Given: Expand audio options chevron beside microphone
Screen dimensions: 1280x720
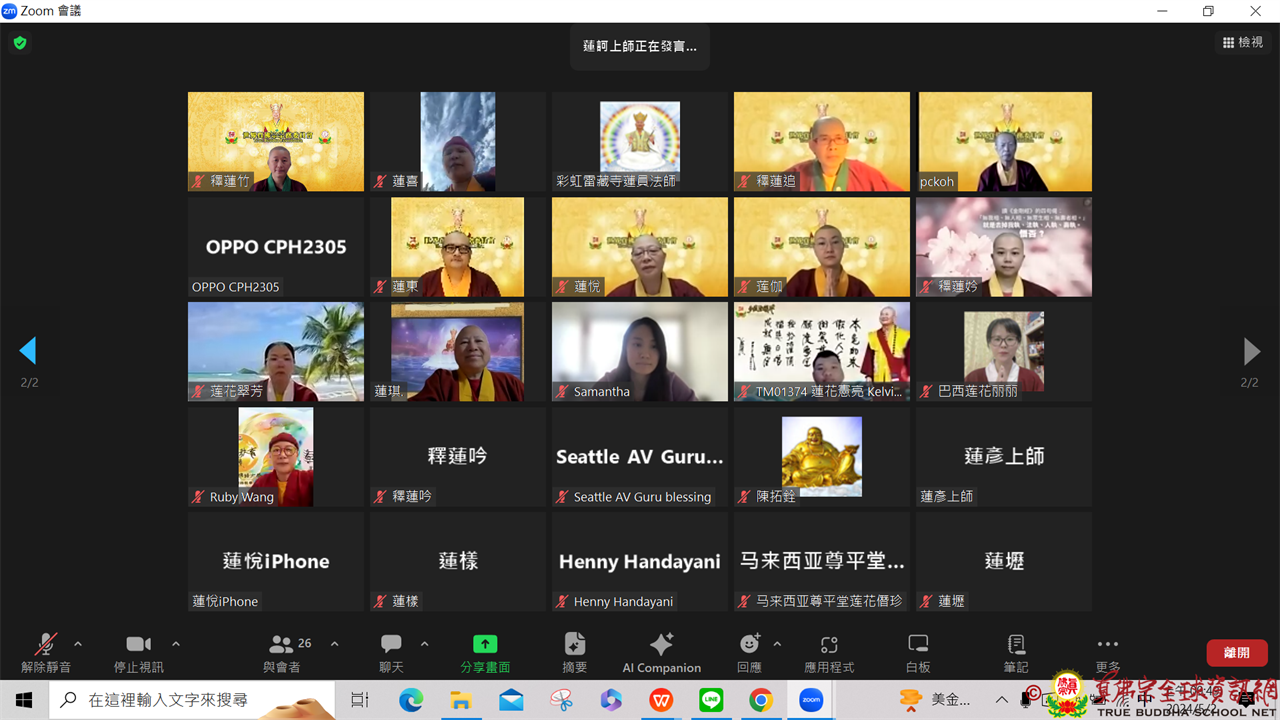Looking at the screenshot, I should pyautogui.click(x=78, y=644).
